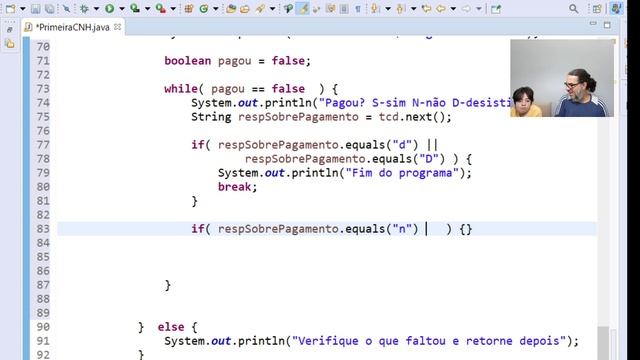Viewport: 640px width, 360px height.
Task: Minimize the editor area
Action: point(593,24)
